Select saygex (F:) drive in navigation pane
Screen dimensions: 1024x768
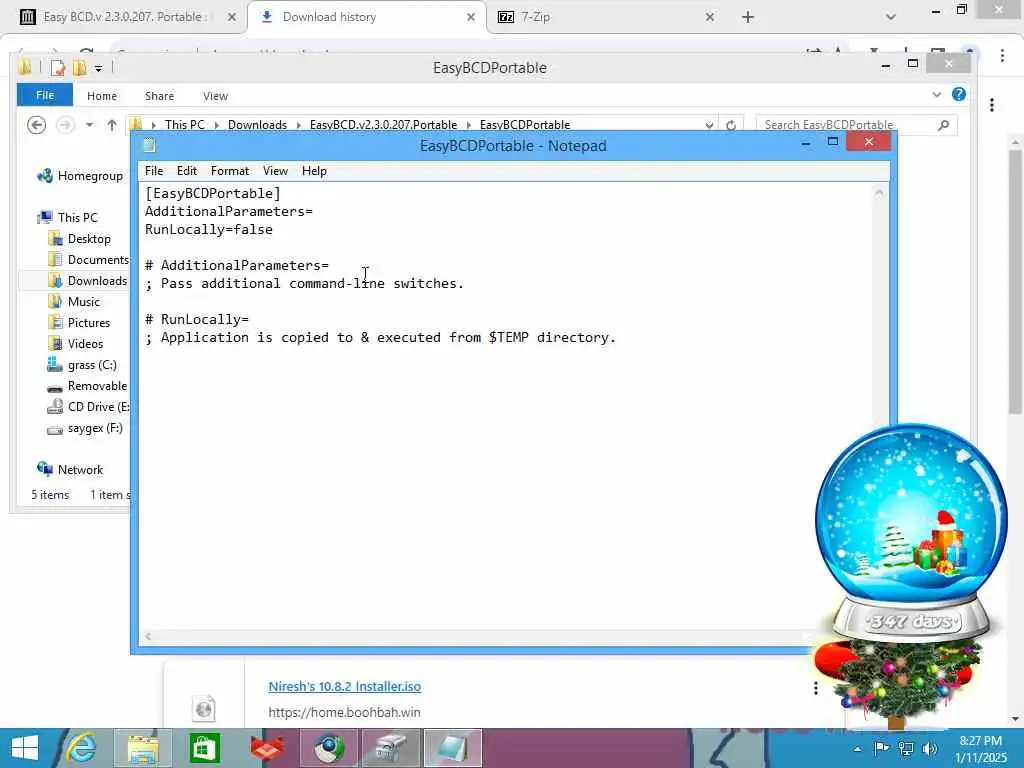95,428
